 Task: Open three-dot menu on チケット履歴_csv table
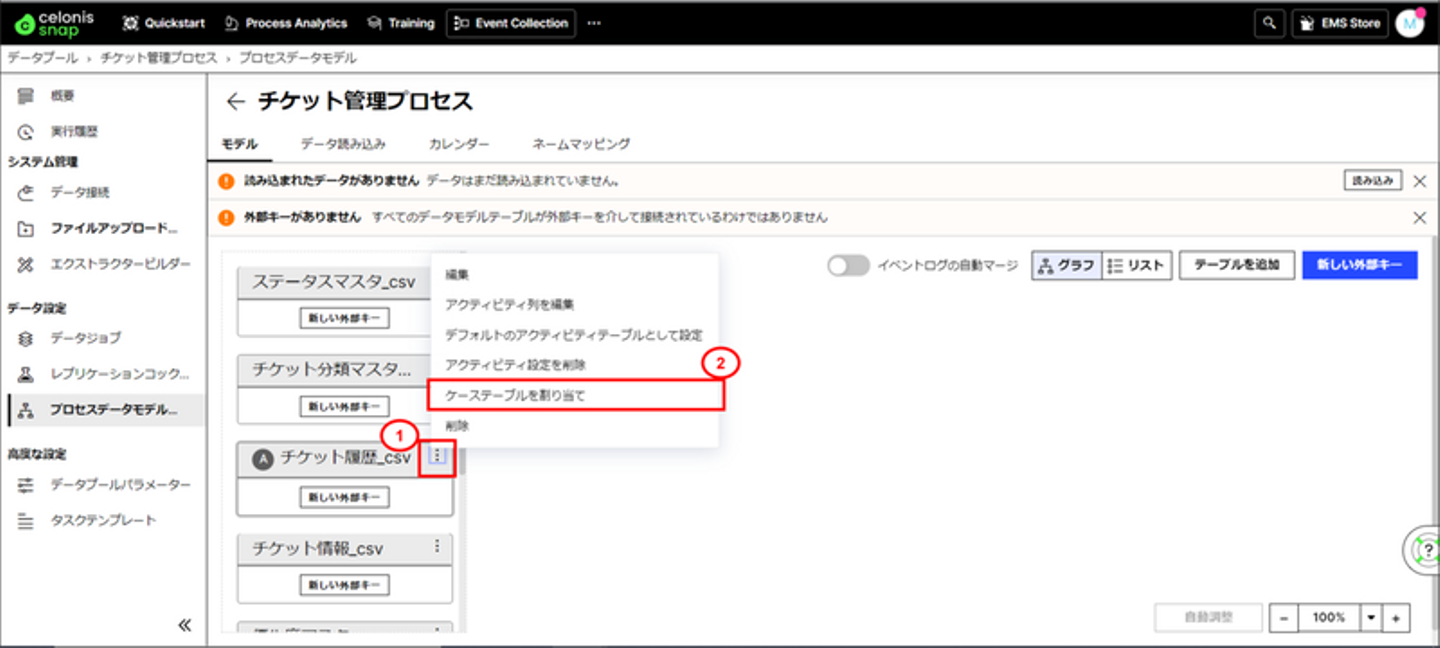click(437, 457)
